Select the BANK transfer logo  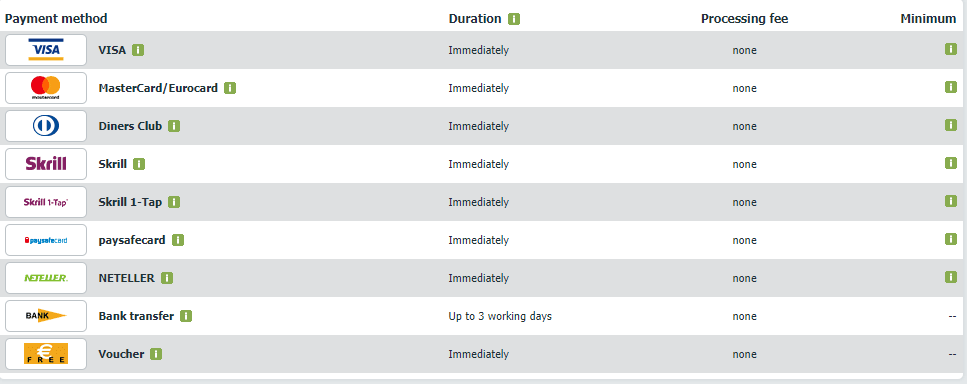tap(46, 316)
